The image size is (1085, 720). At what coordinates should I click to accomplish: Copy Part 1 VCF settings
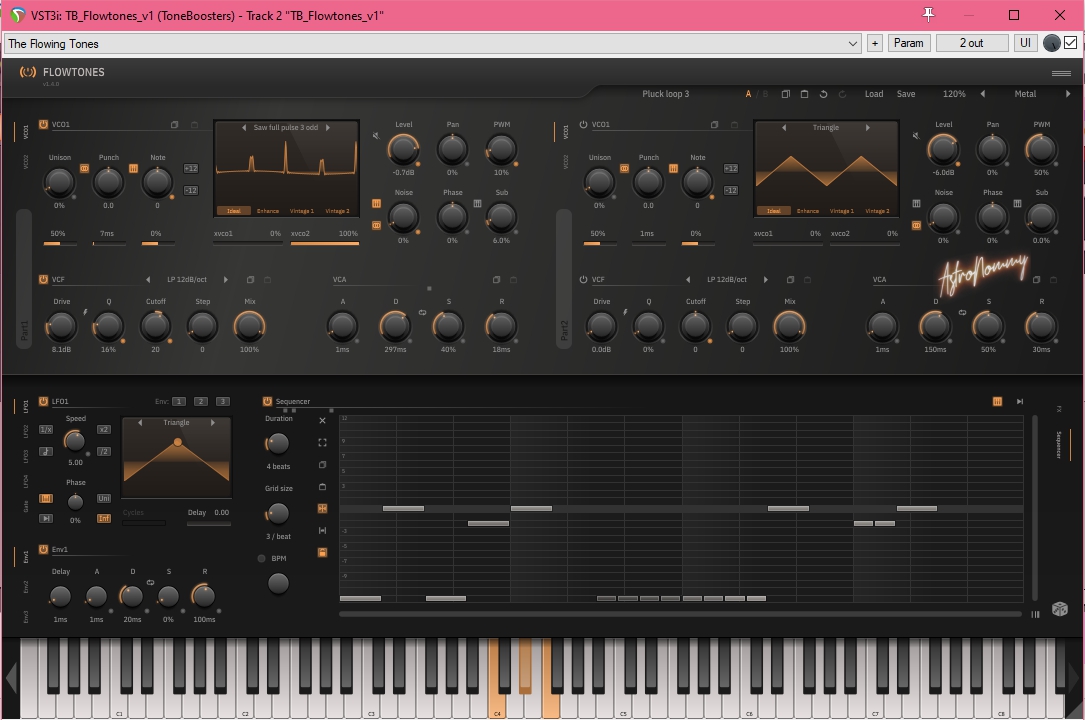click(250, 279)
